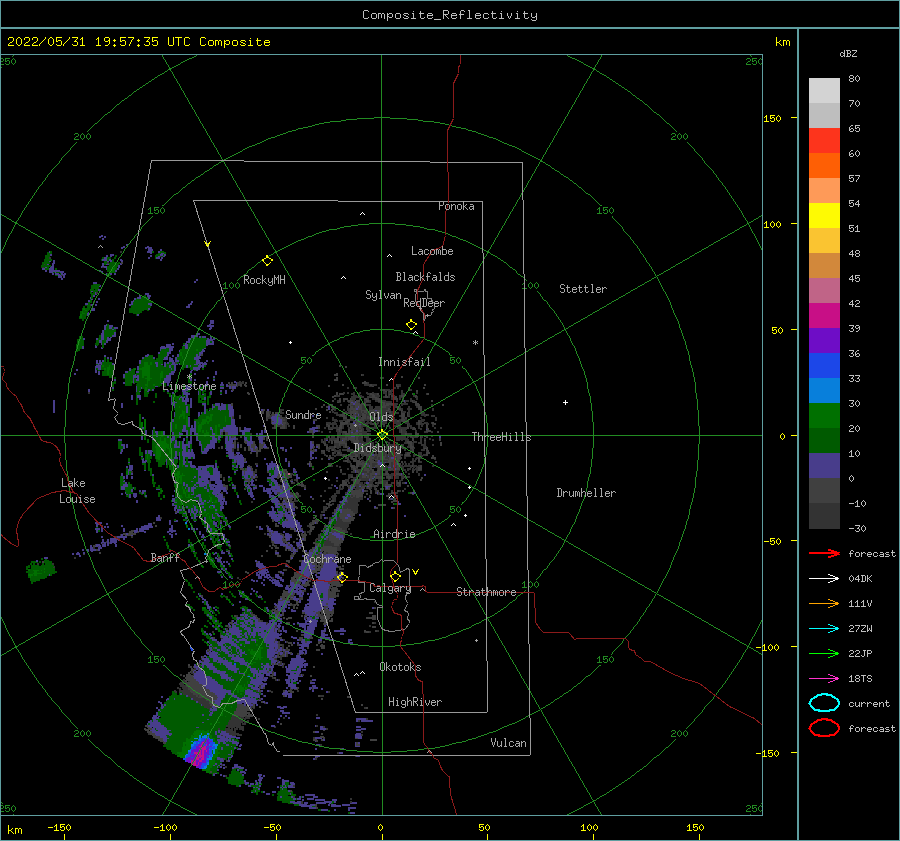Click the -150 km bottom axis label

(x=59, y=827)
